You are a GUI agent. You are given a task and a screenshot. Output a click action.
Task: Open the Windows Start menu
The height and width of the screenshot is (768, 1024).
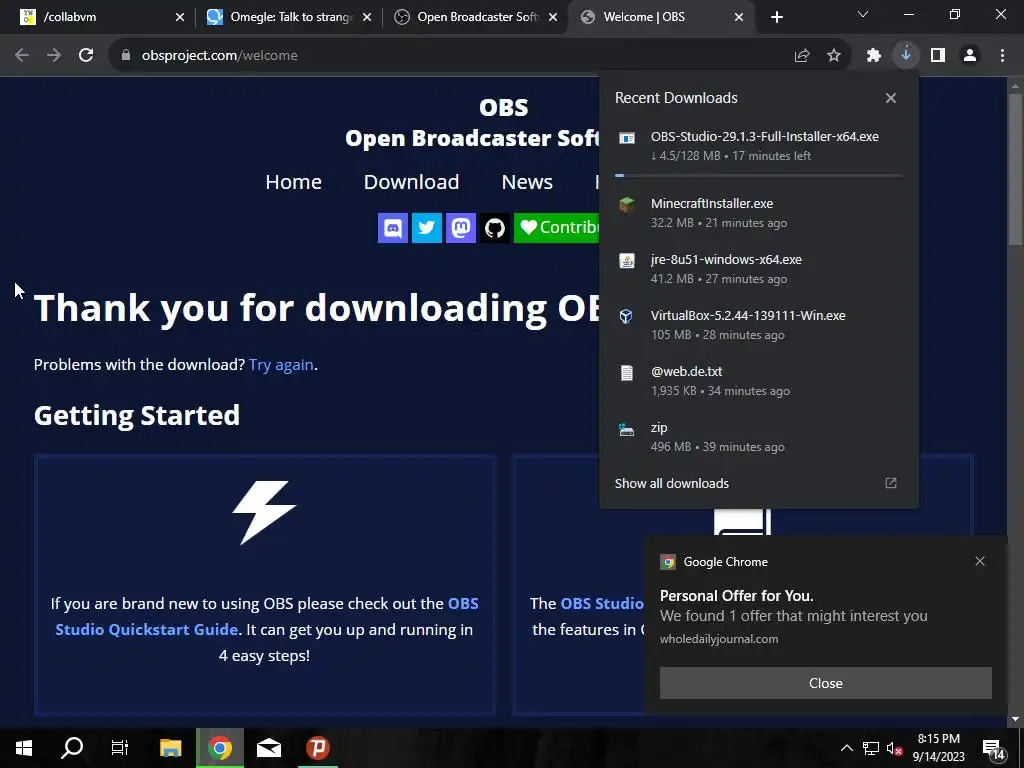point(24,748)
